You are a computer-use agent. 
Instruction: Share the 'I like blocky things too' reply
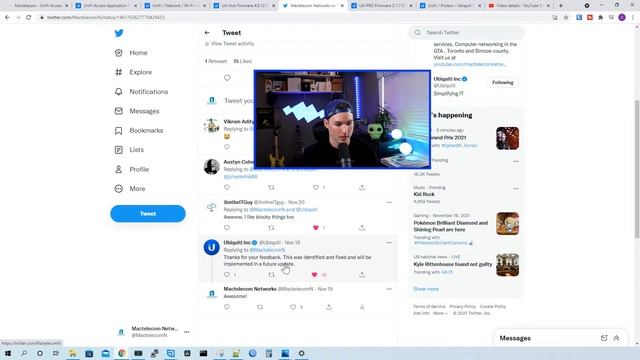point(362,228)
